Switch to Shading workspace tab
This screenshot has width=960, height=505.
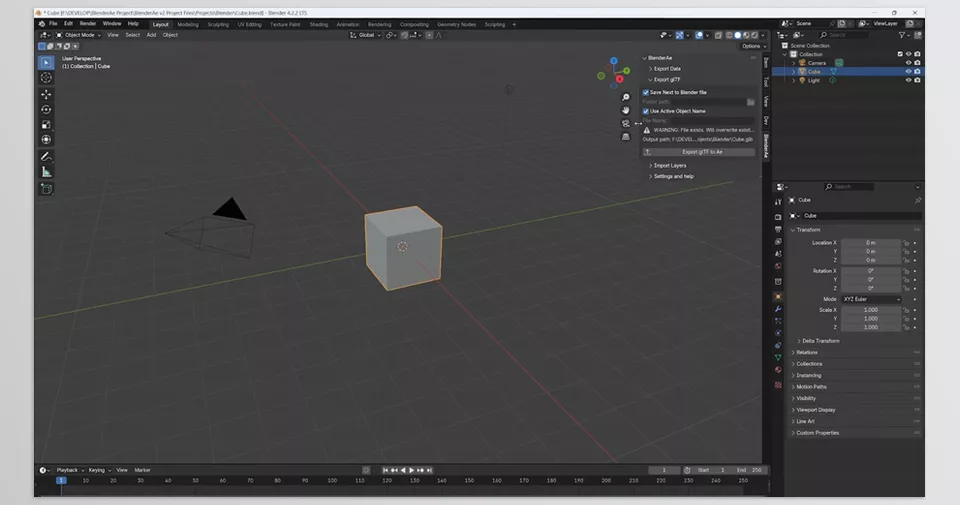point(318,24)
